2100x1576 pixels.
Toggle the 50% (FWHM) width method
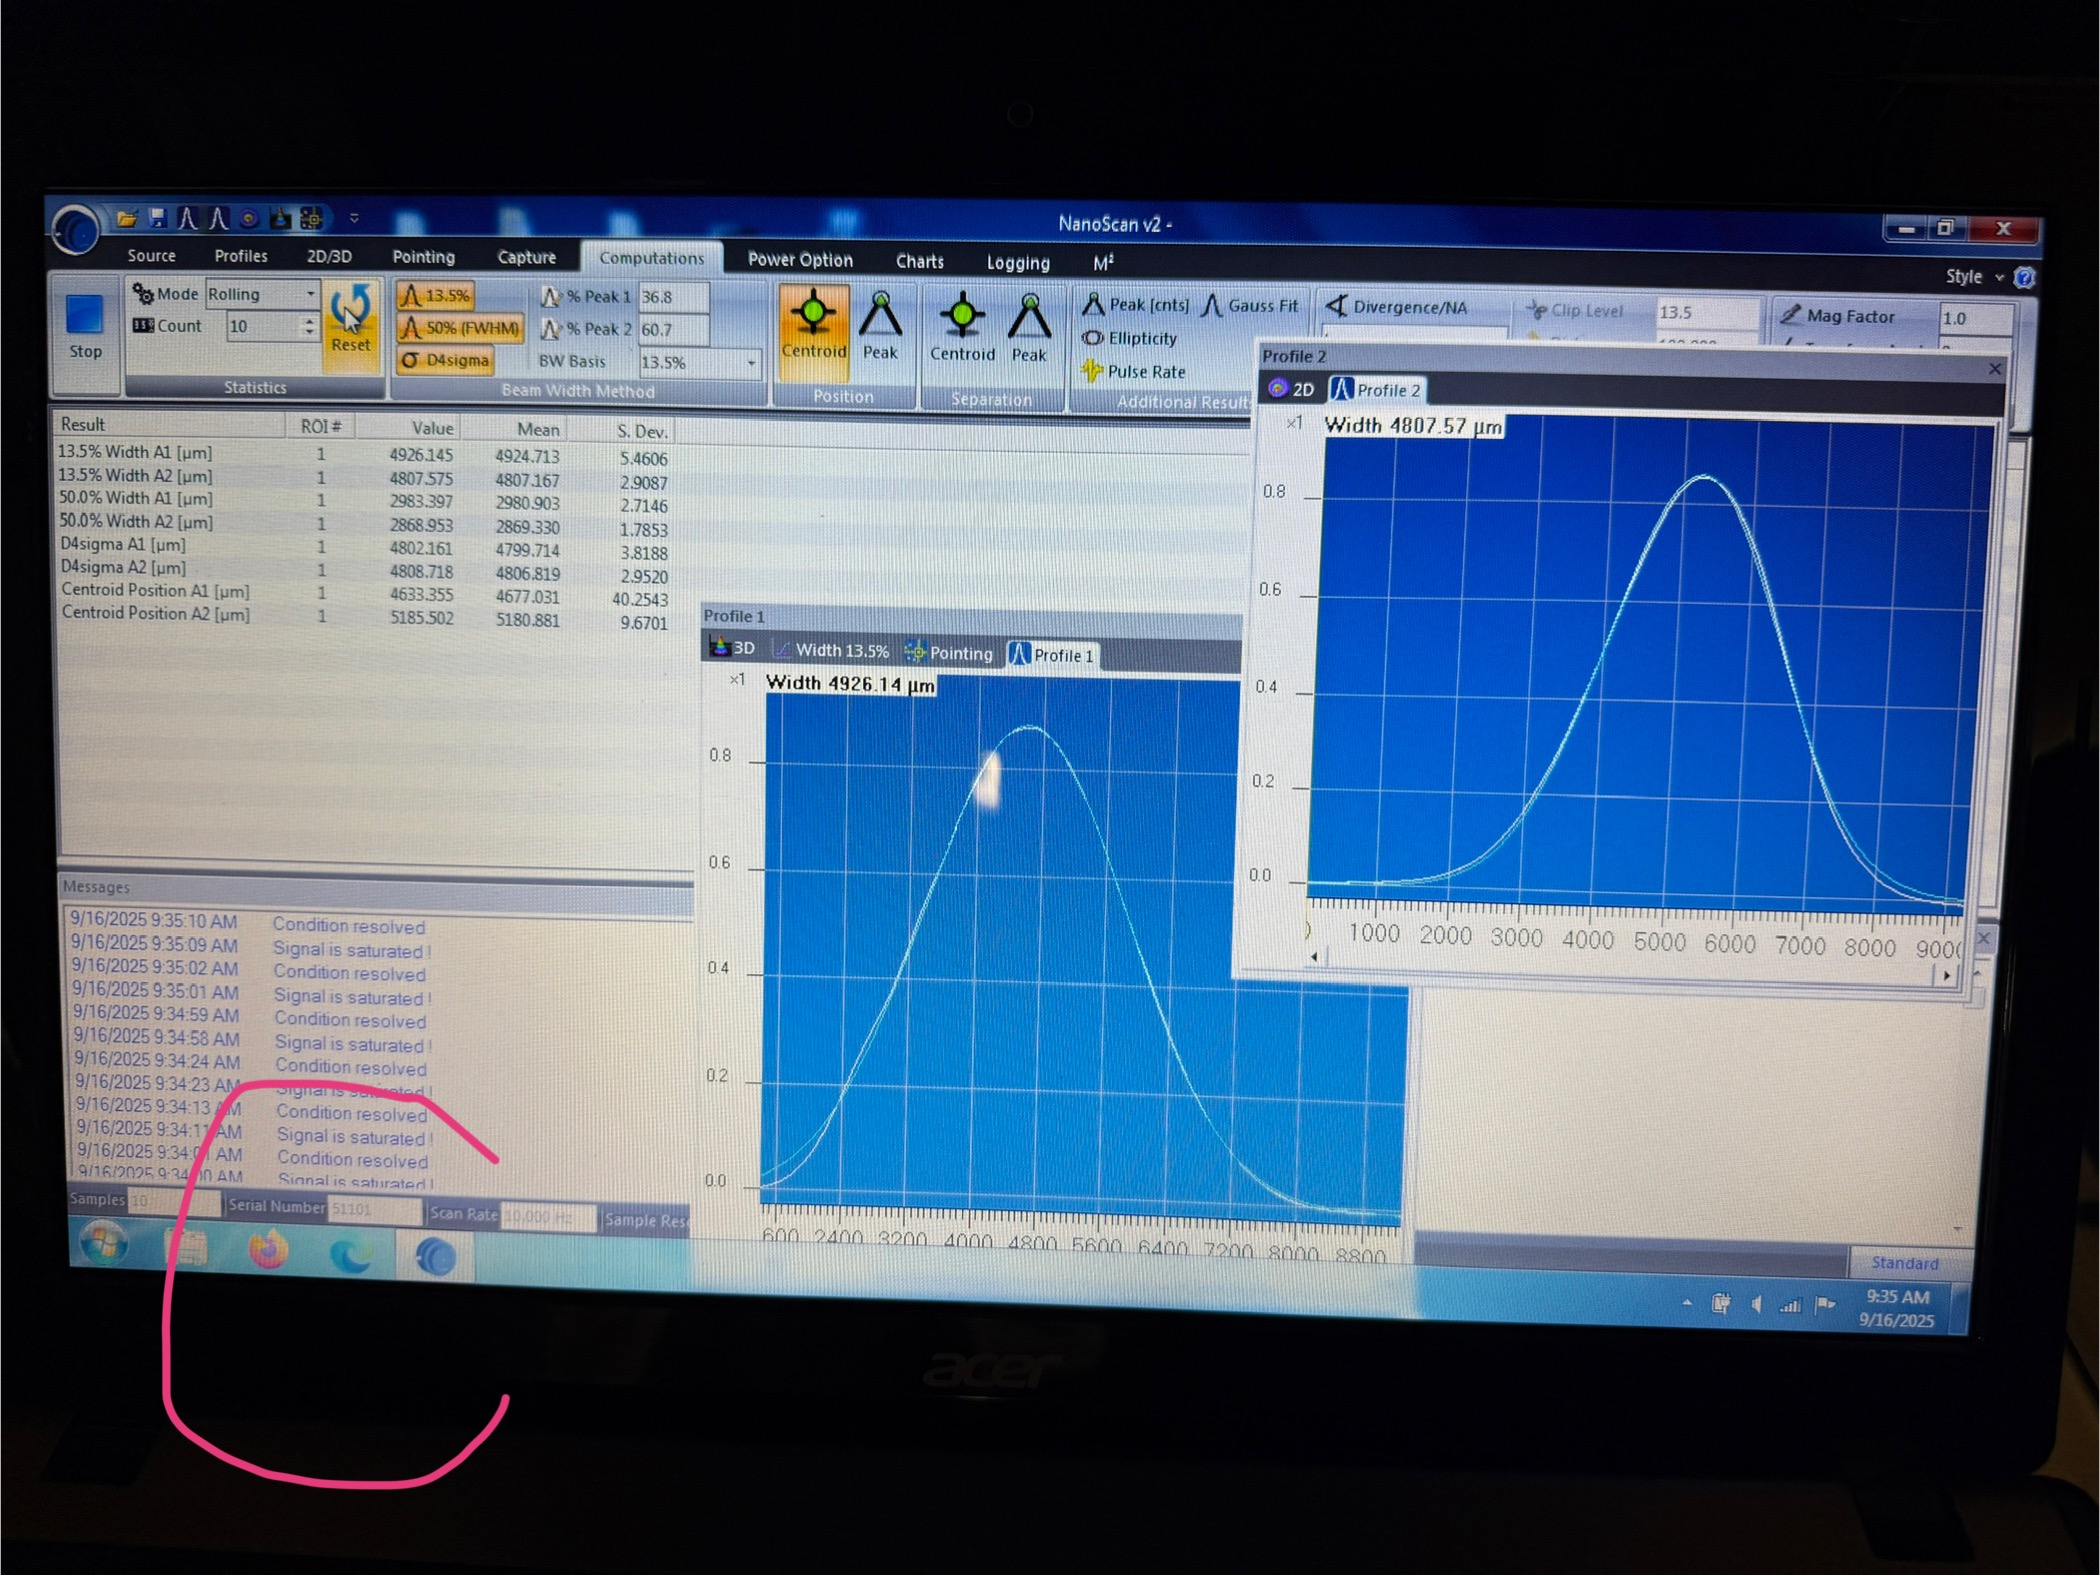461,328
